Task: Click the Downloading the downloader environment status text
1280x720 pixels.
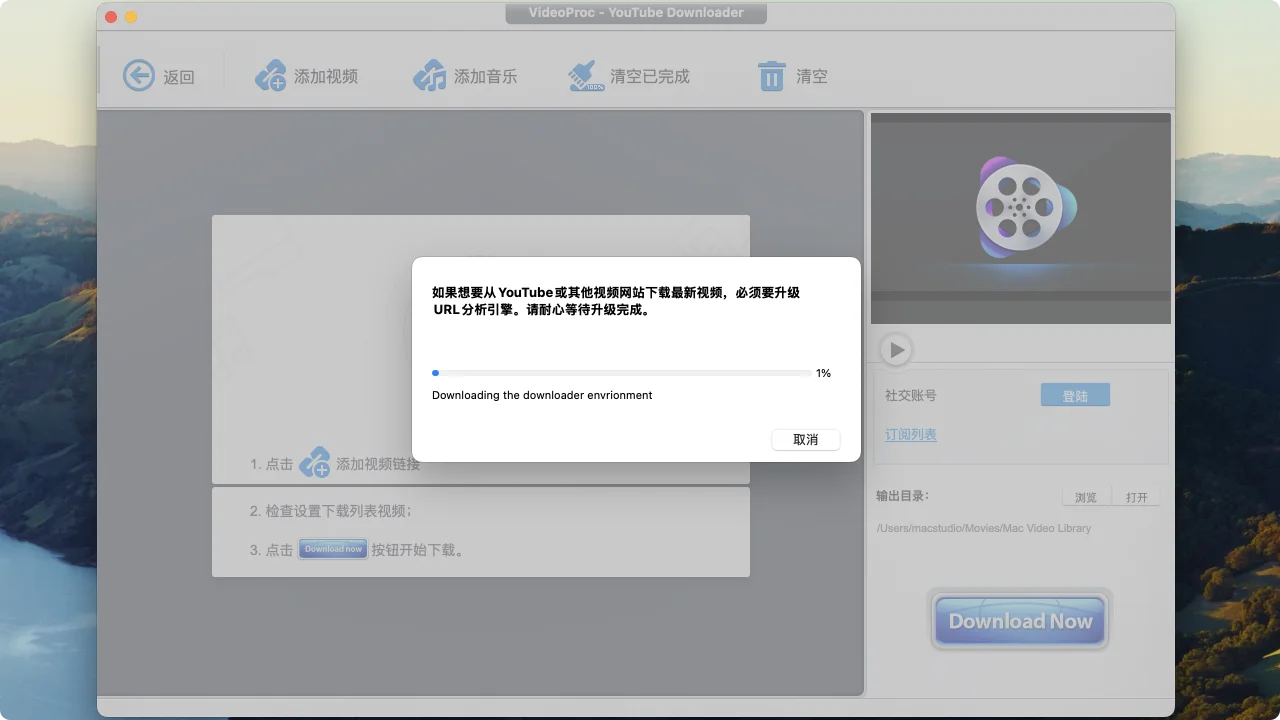Action: point(542,395)
